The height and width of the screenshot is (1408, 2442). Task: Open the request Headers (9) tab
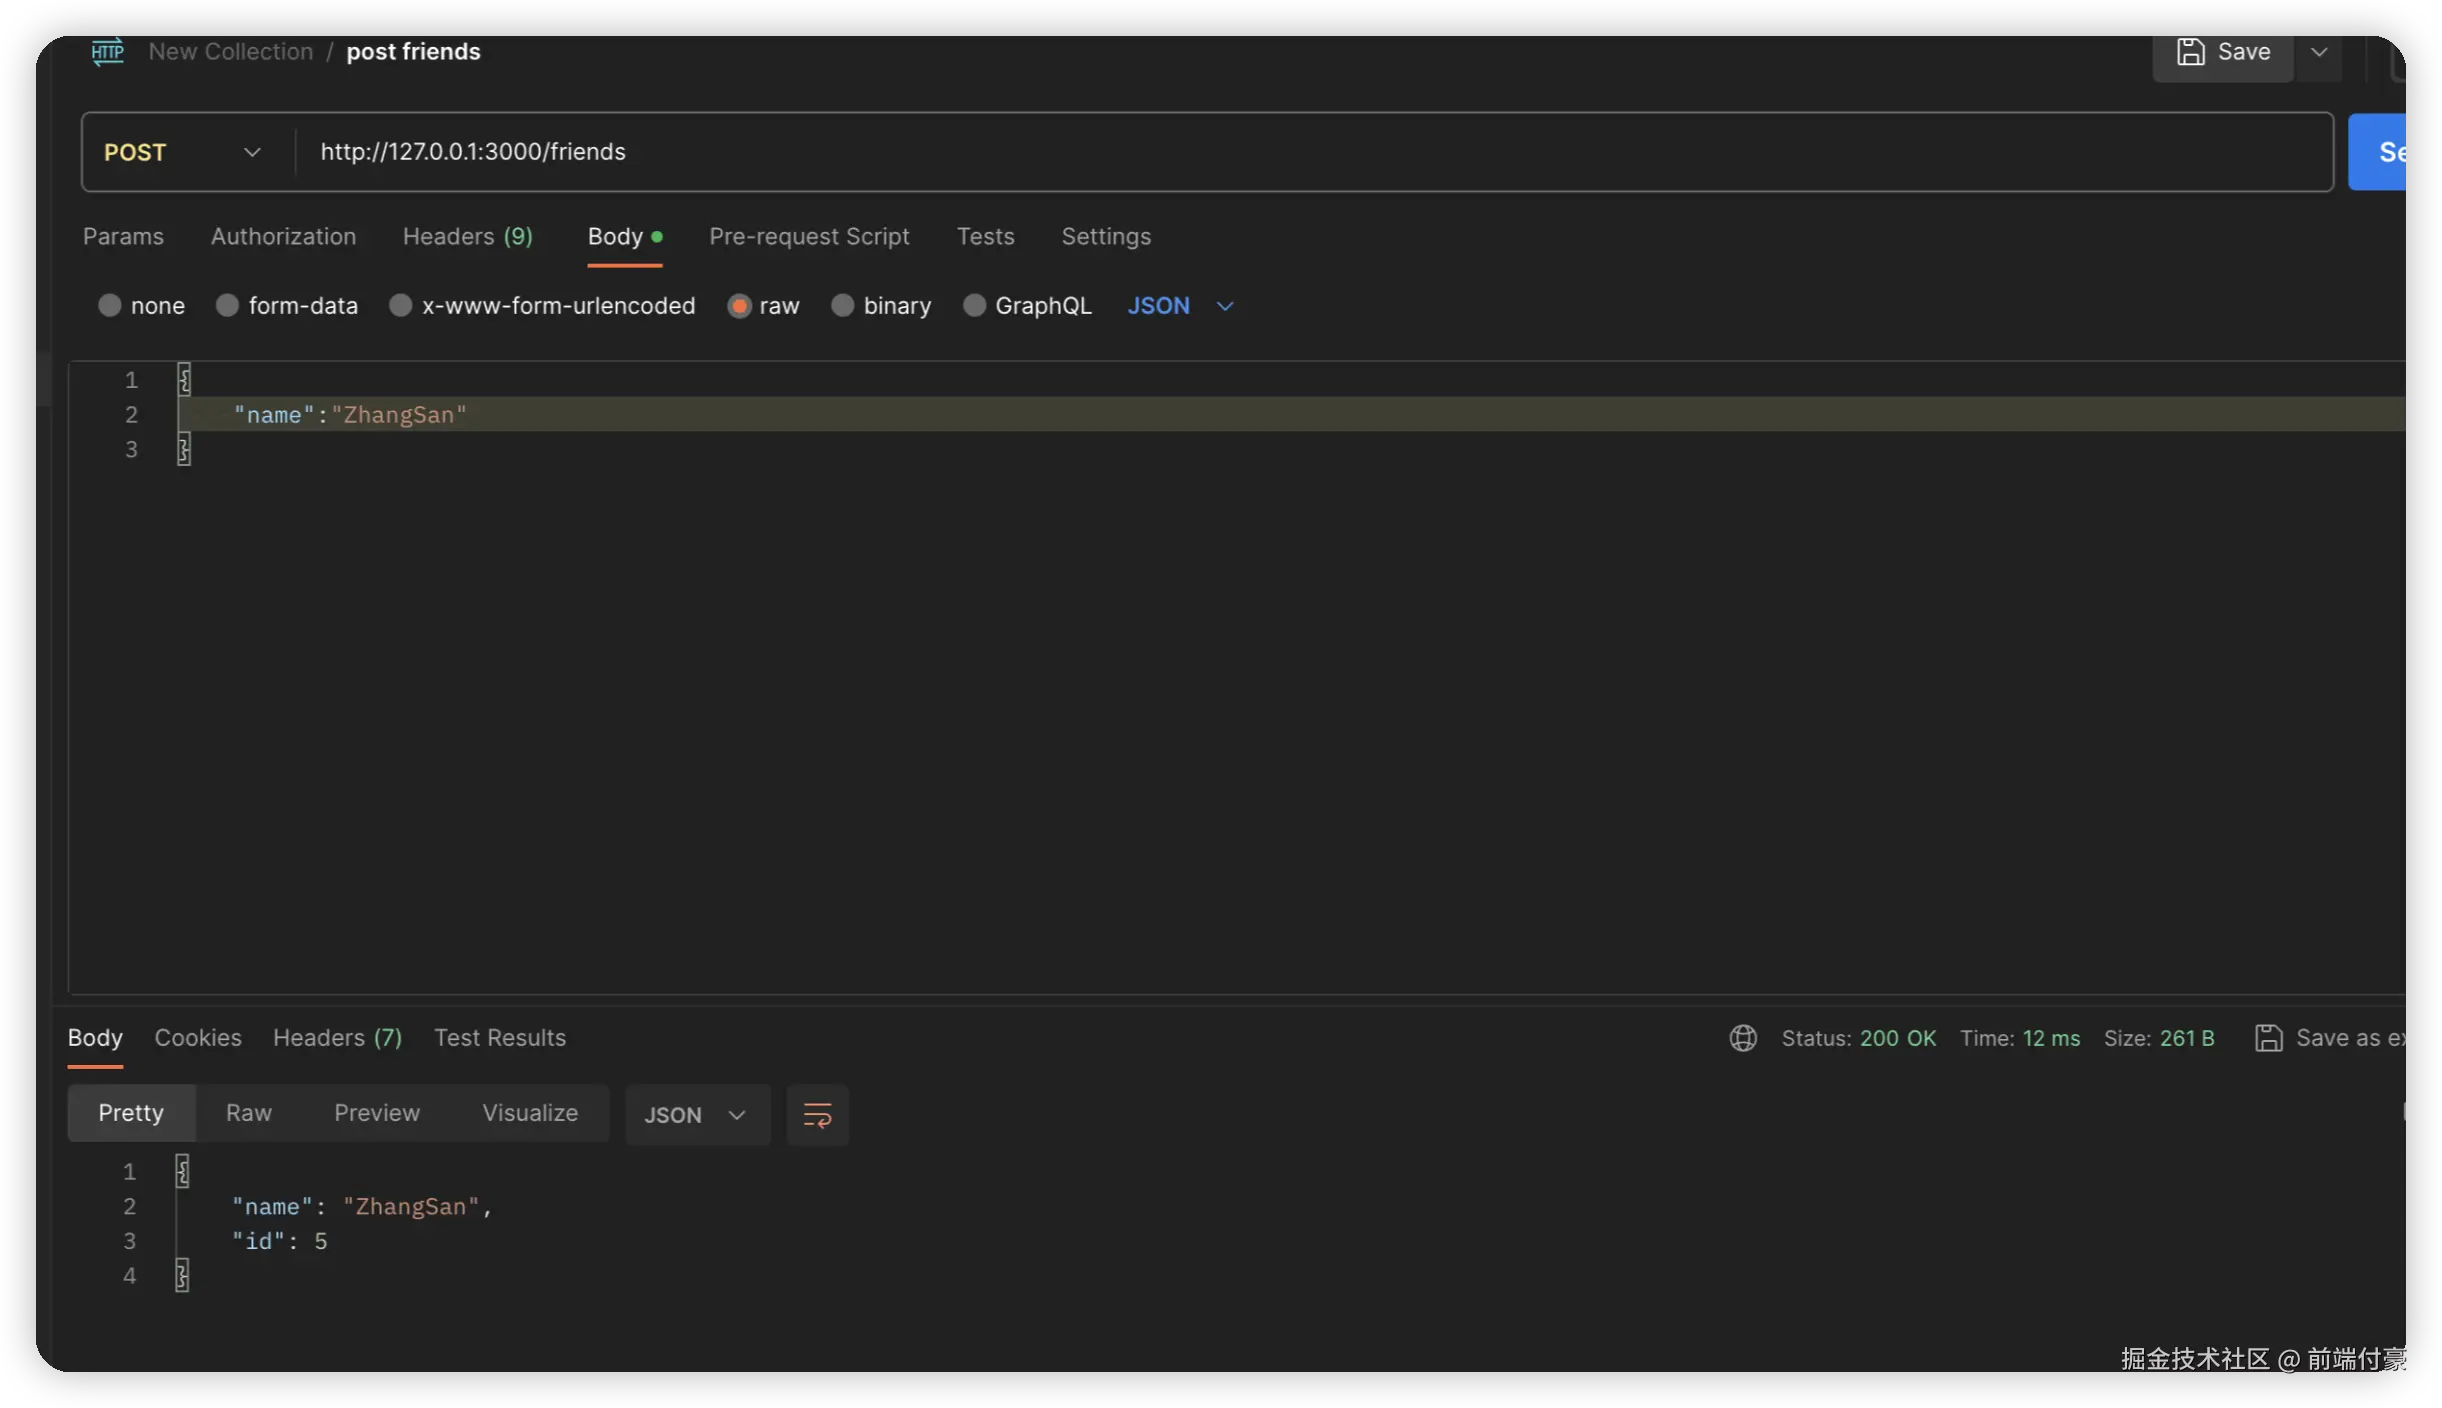[467, 237]
